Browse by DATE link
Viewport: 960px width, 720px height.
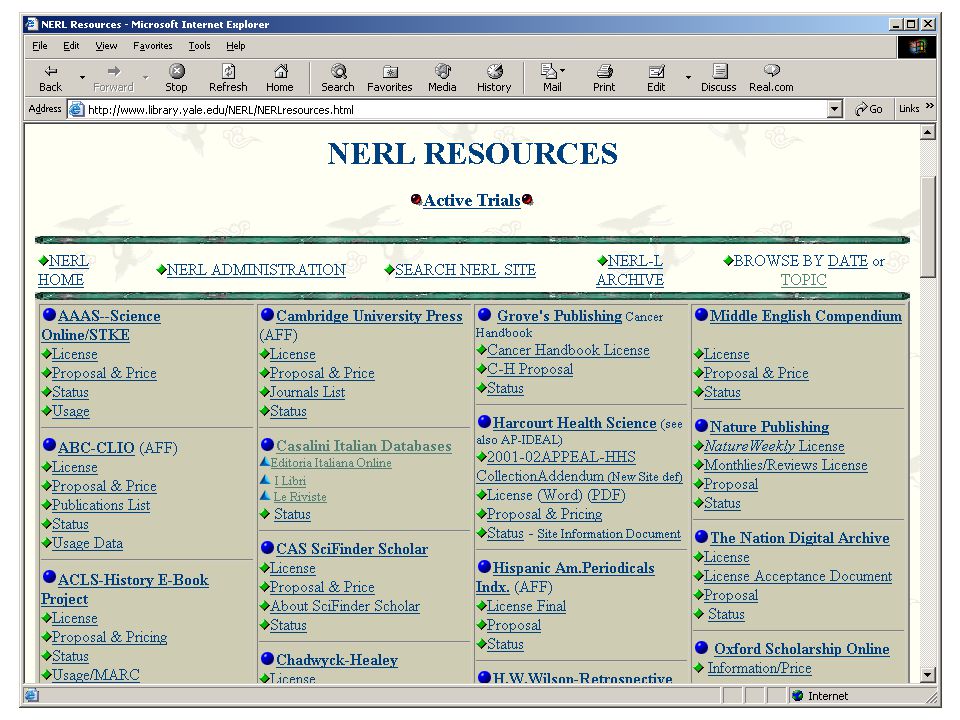click(x=847, y=261)
